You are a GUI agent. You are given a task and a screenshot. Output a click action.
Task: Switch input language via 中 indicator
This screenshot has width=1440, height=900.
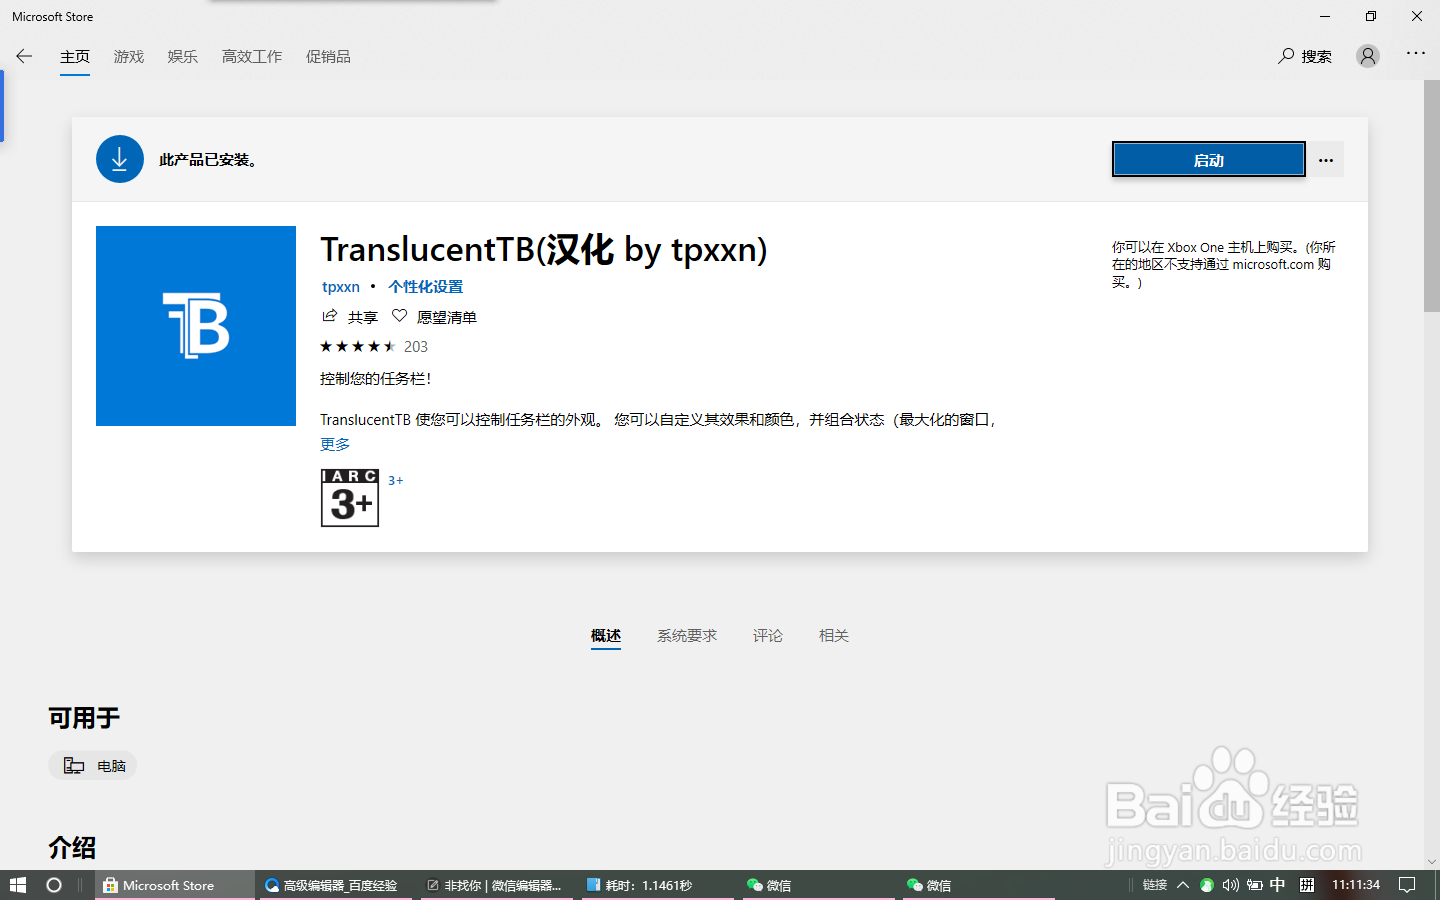pos(1278,885)
